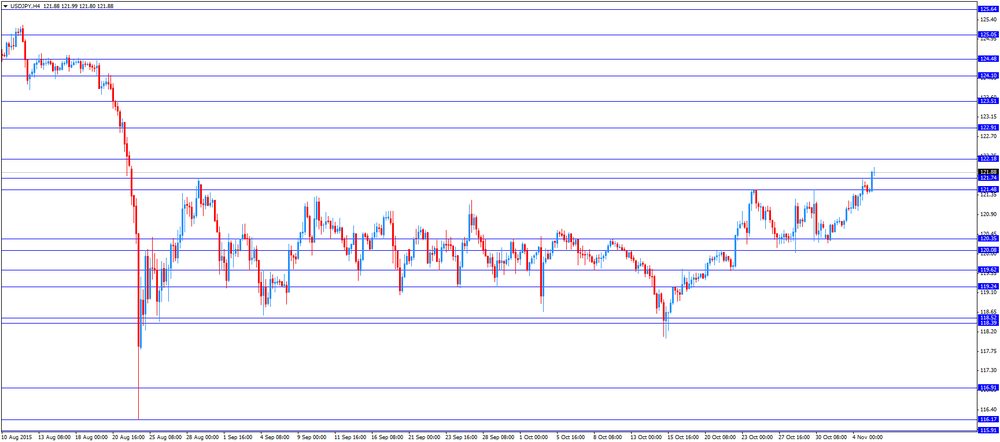Click the 125.40 price scale value
Screen dimensions: 1000x442
coord(989,20)
